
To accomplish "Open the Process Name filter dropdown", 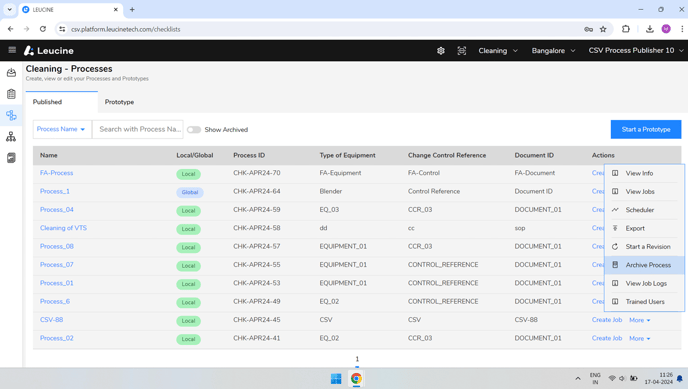I will coord(62,129).
